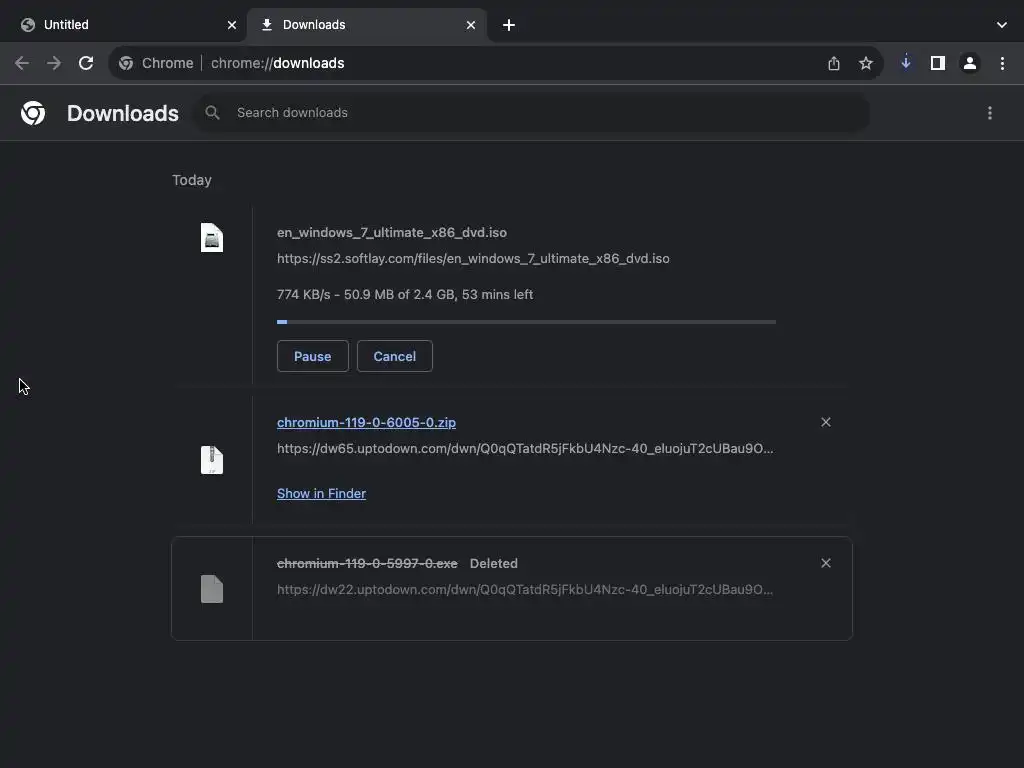The width and height of the screenshot is (1024, 768).
Task: Open the Downloads page more actions menu
Action: (x=990, y=113)
